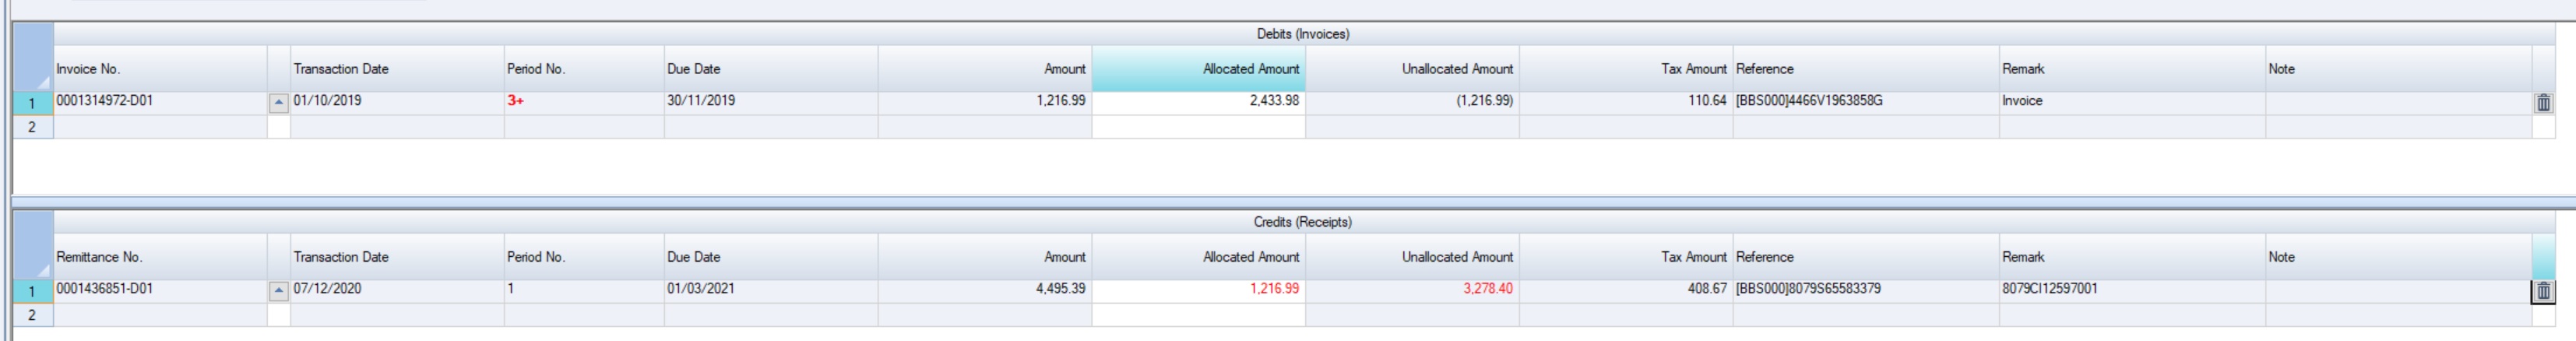Select the remark cell 8079CI12597001
This screenshot has height=341, width=2576.
tap(2131, 289)
